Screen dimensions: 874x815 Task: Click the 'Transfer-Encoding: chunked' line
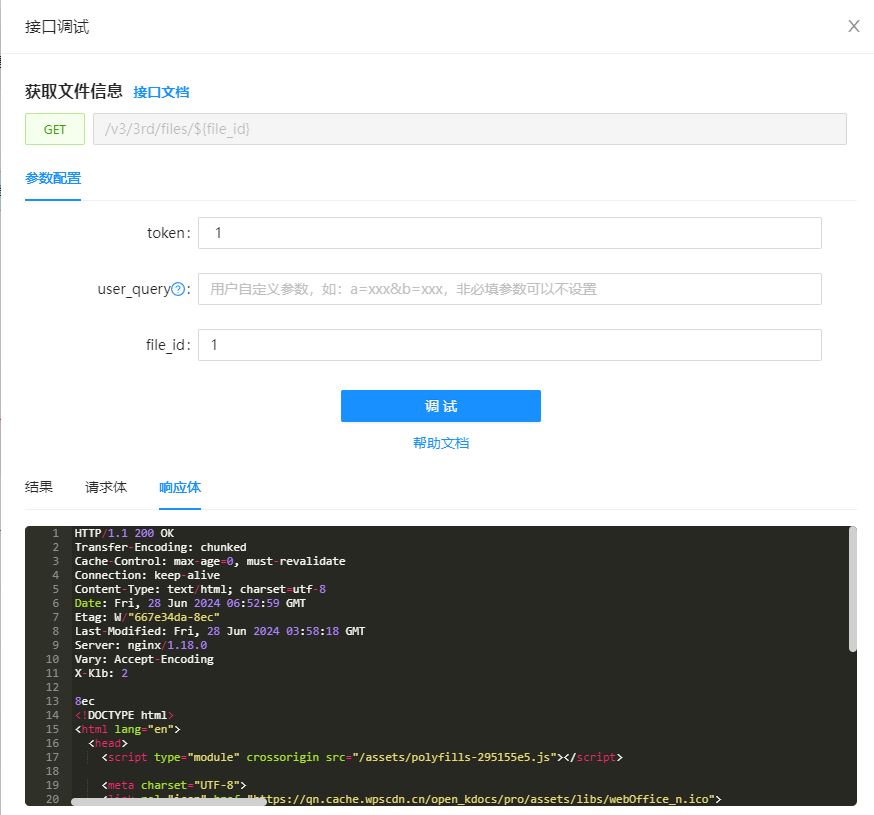click(x=161, y=547)
